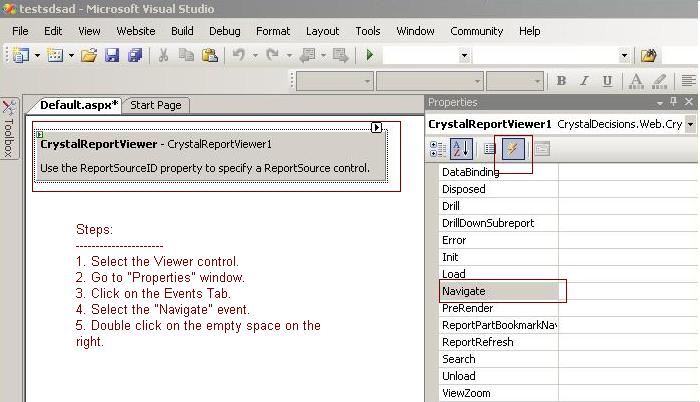Click the value field next to Load
The image size is (700, 402).
click(x=628, y=274)
